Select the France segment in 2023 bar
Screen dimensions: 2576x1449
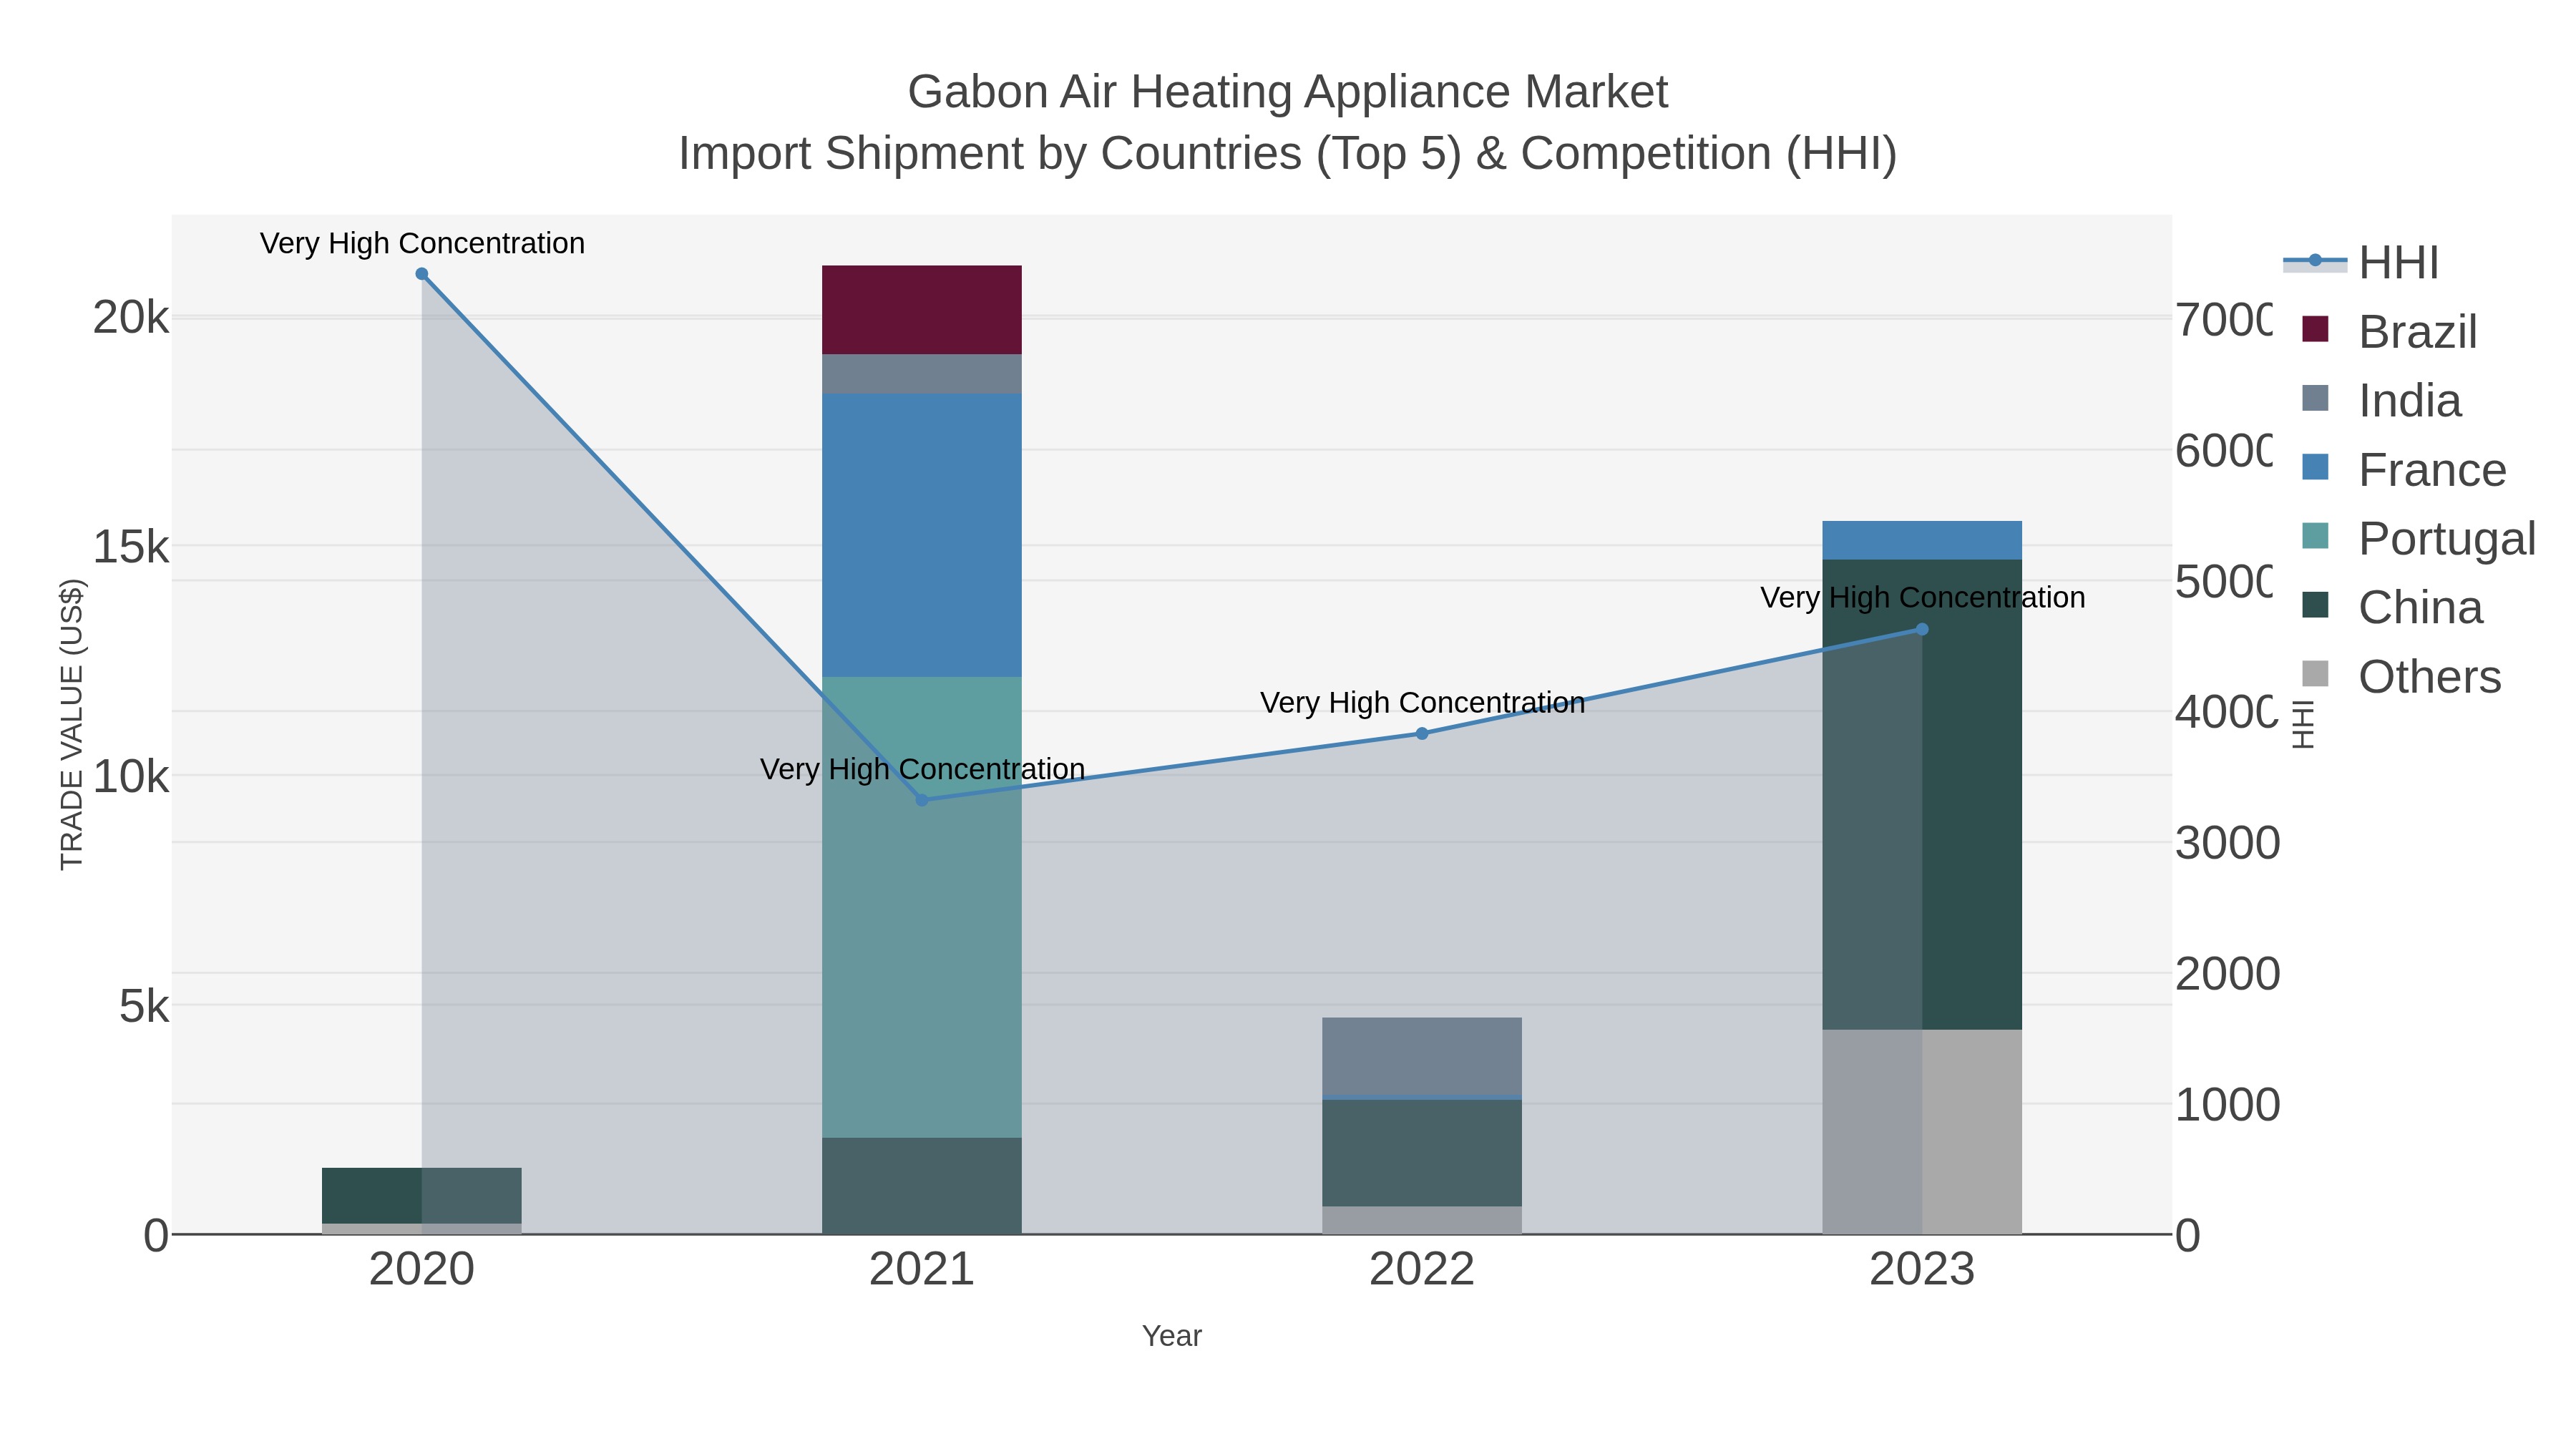[1922, 540]
